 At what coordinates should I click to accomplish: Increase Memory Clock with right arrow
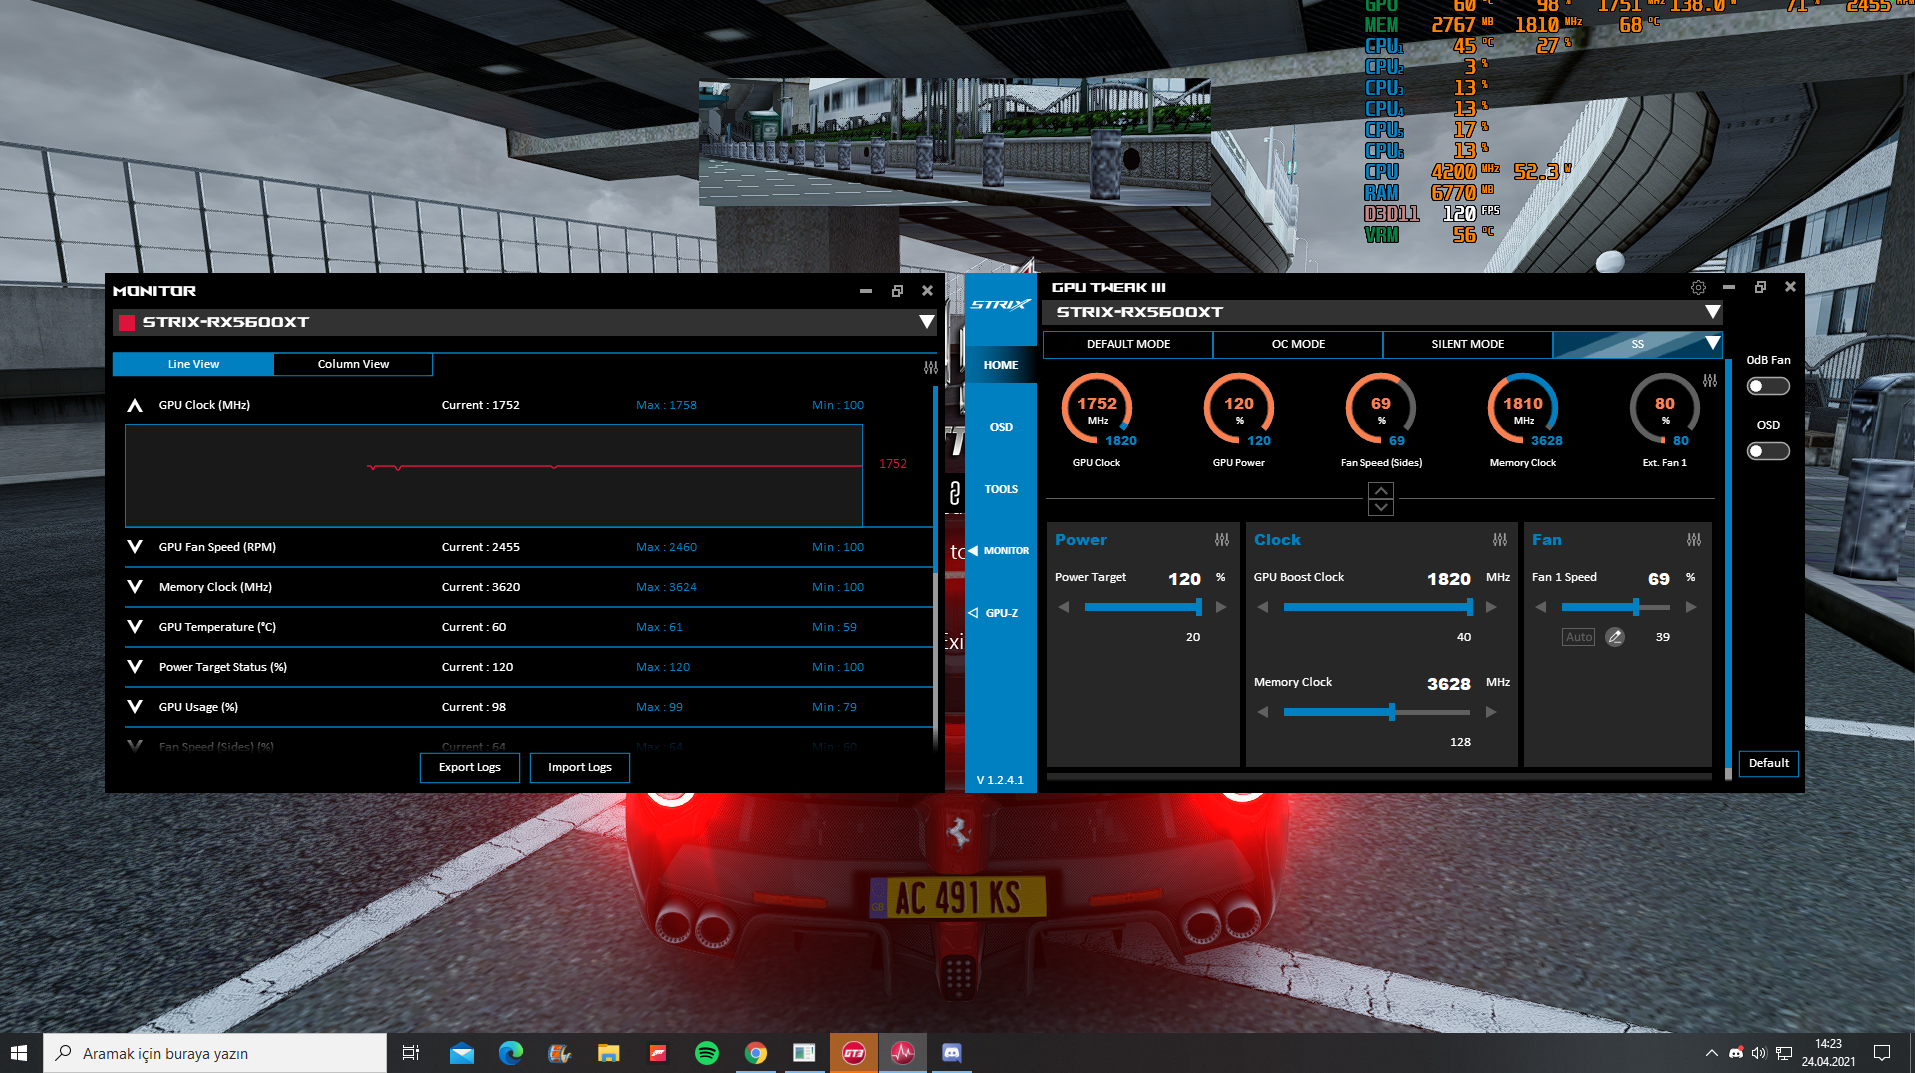point(1491,712)
